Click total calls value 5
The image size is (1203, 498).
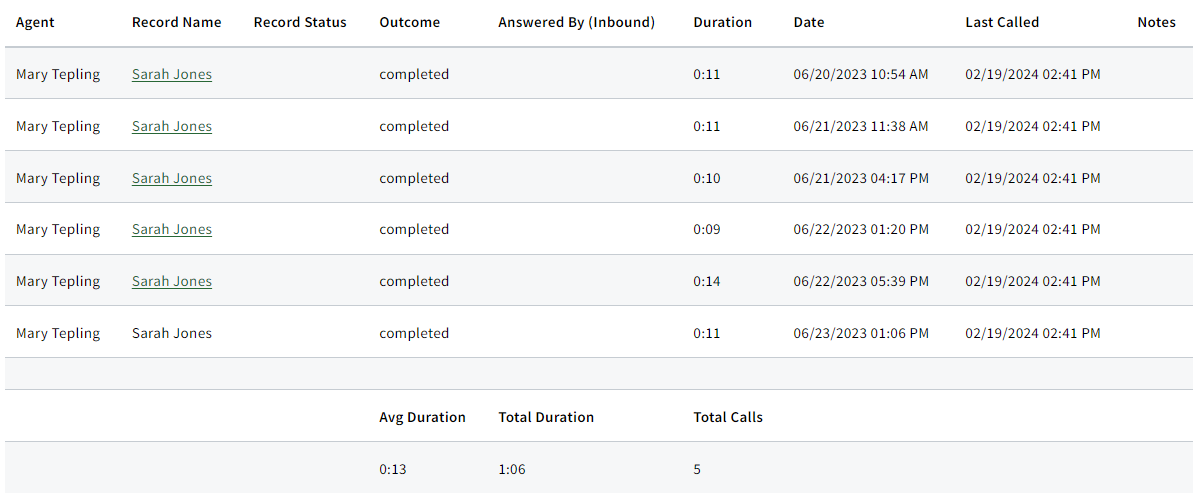click(697, 469)
